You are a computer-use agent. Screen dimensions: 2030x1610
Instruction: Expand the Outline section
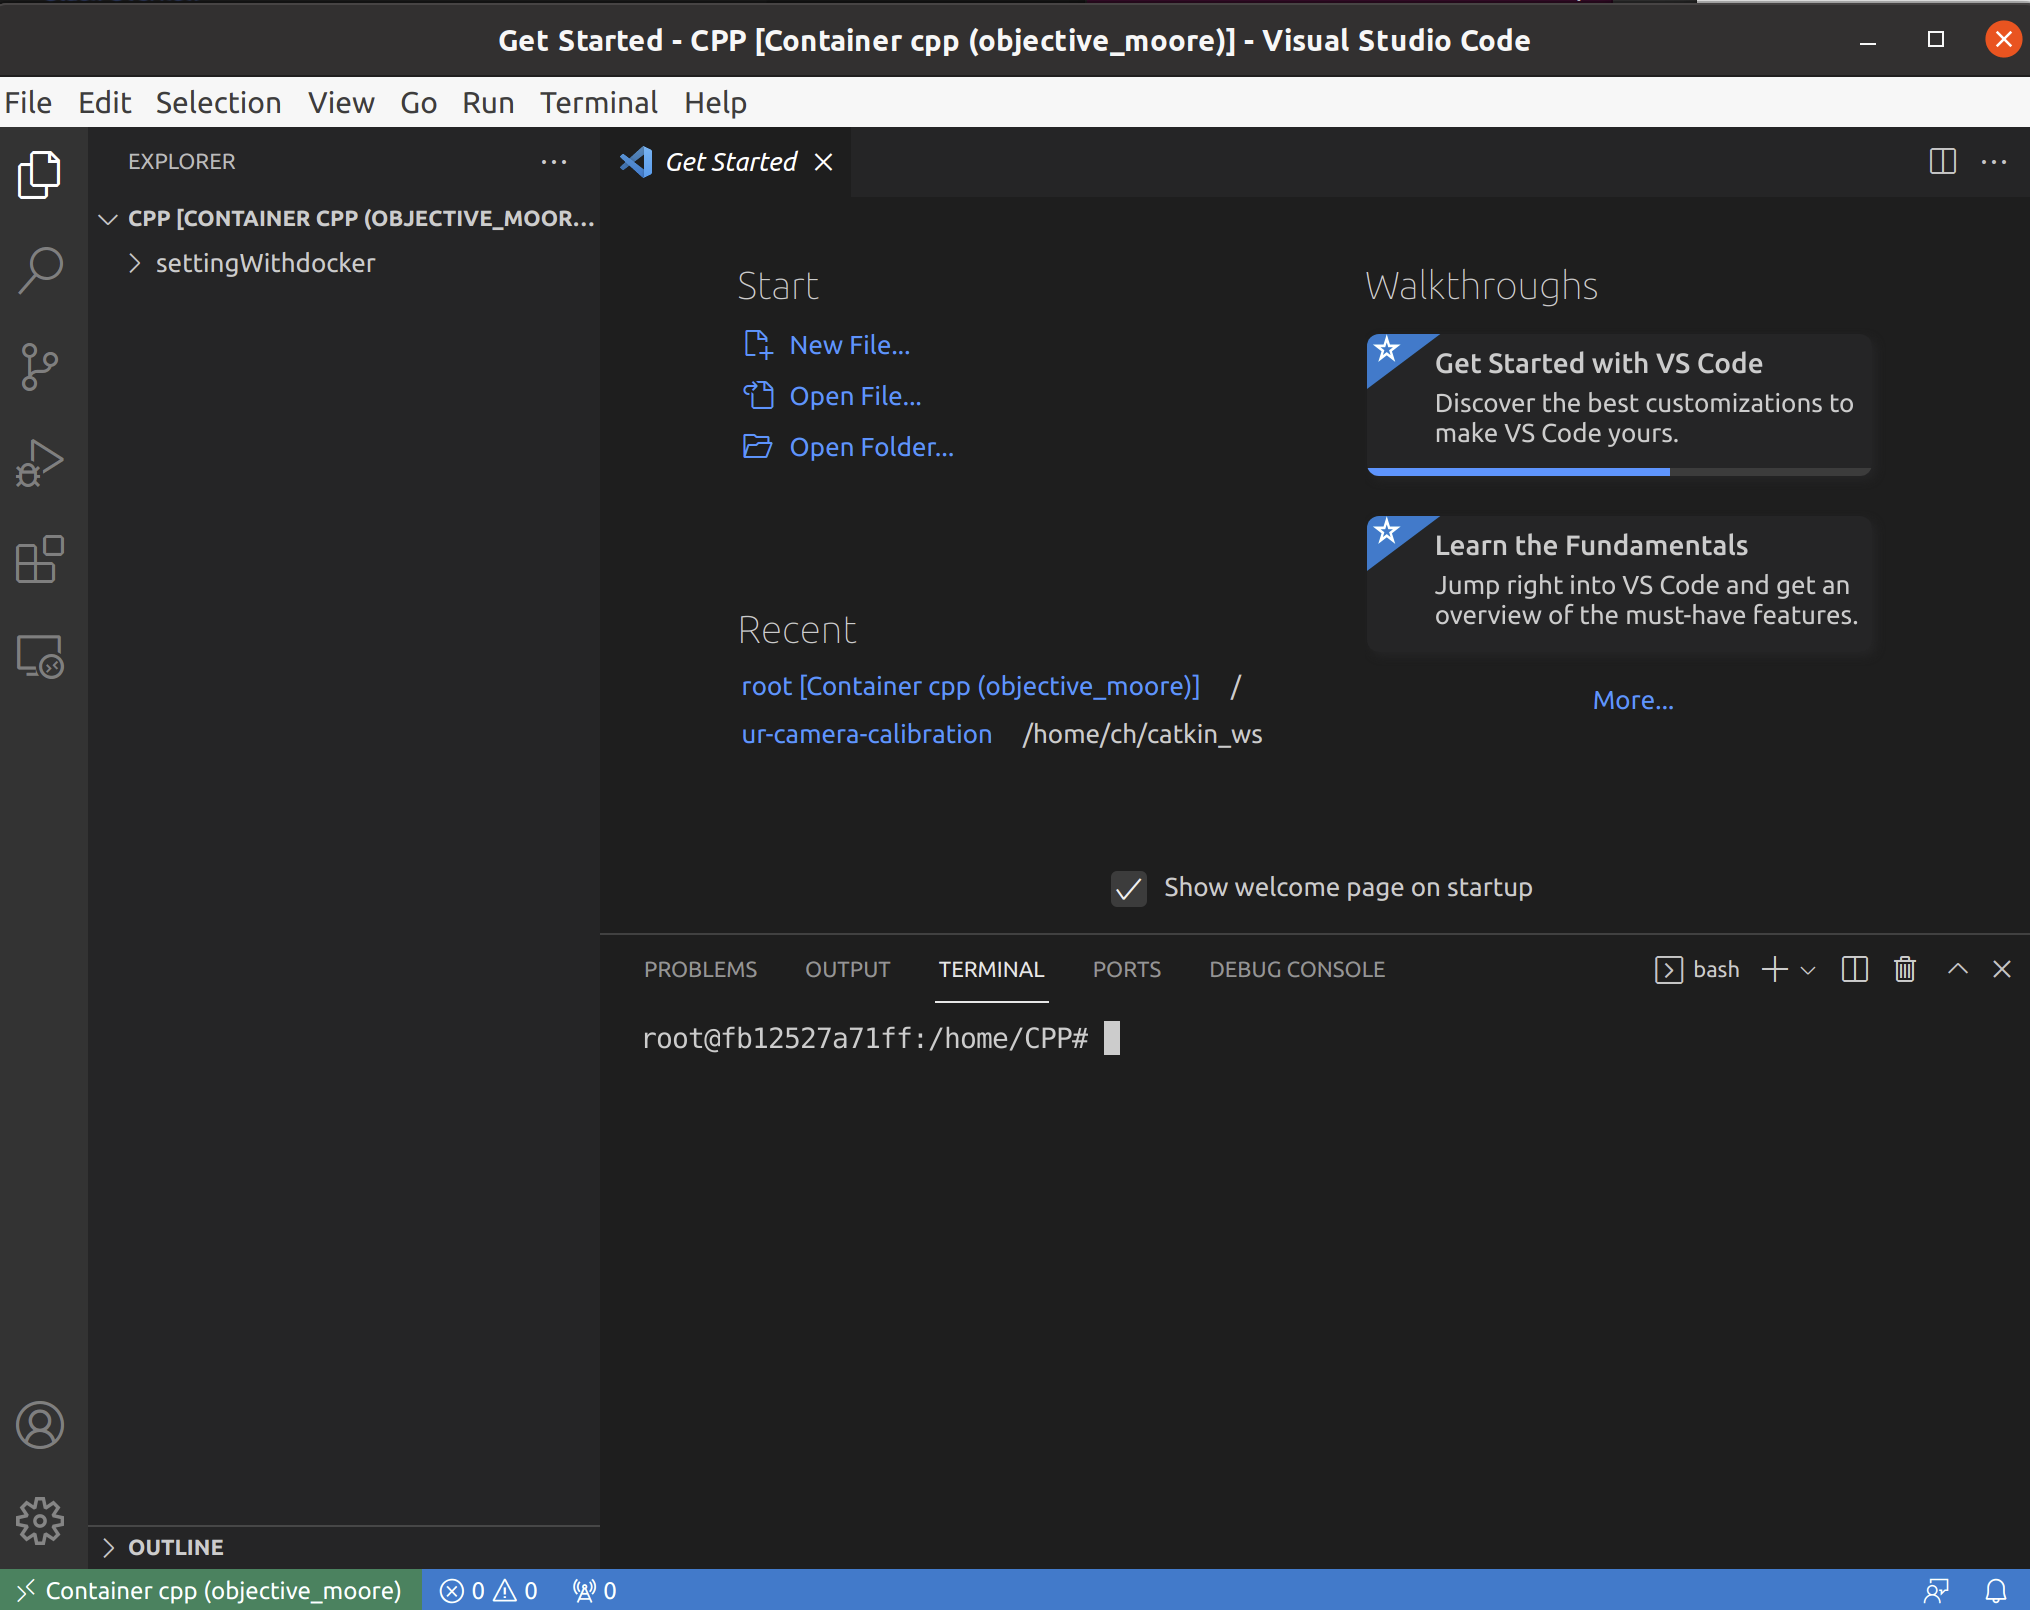[x=175, y=1547]
